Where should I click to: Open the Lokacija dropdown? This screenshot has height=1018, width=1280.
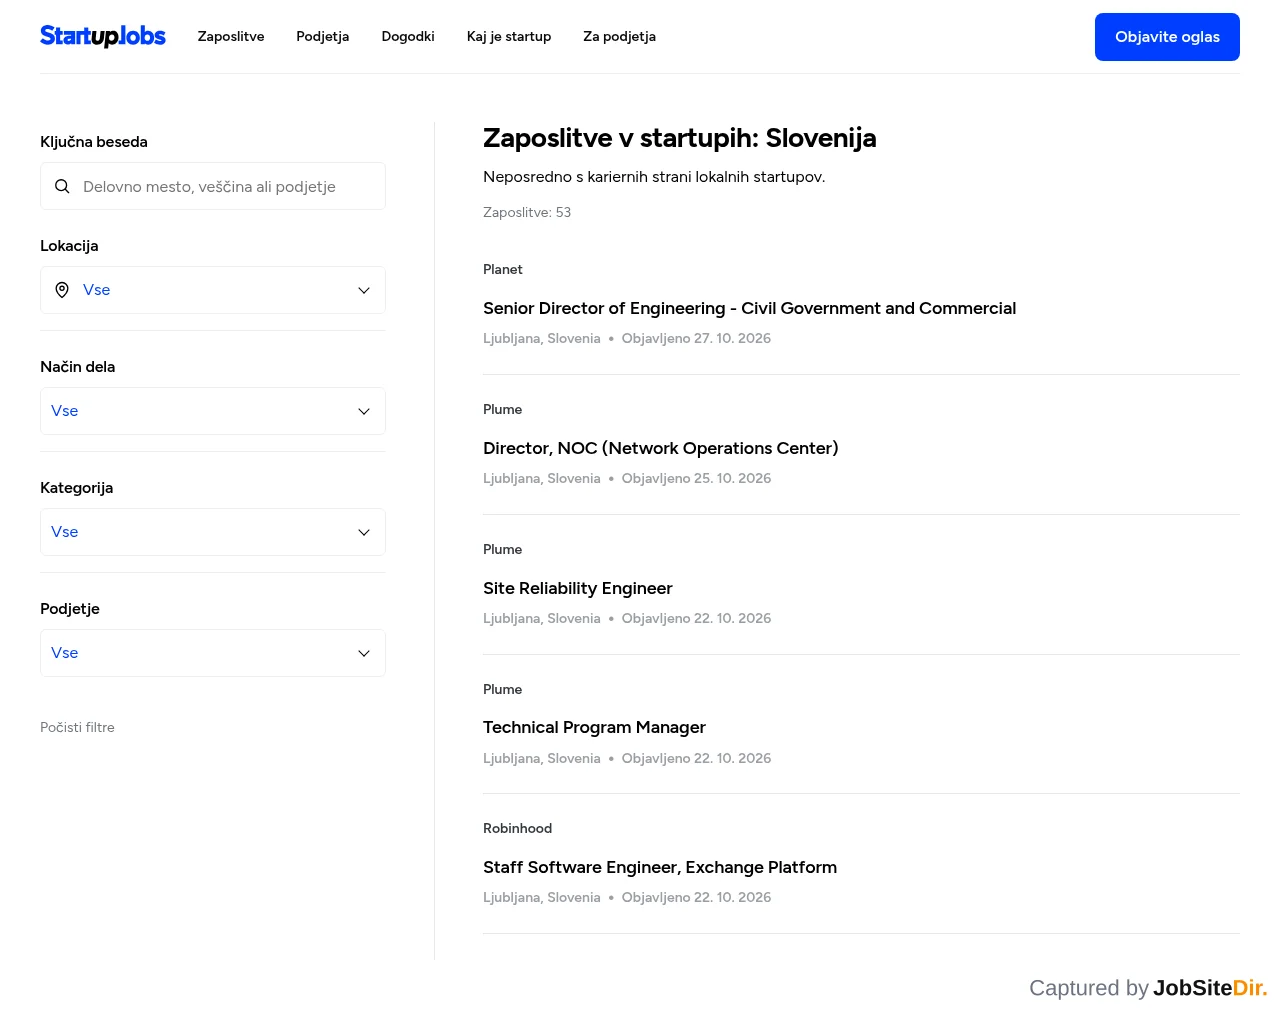pyautogui.click(x=213, y=290)
